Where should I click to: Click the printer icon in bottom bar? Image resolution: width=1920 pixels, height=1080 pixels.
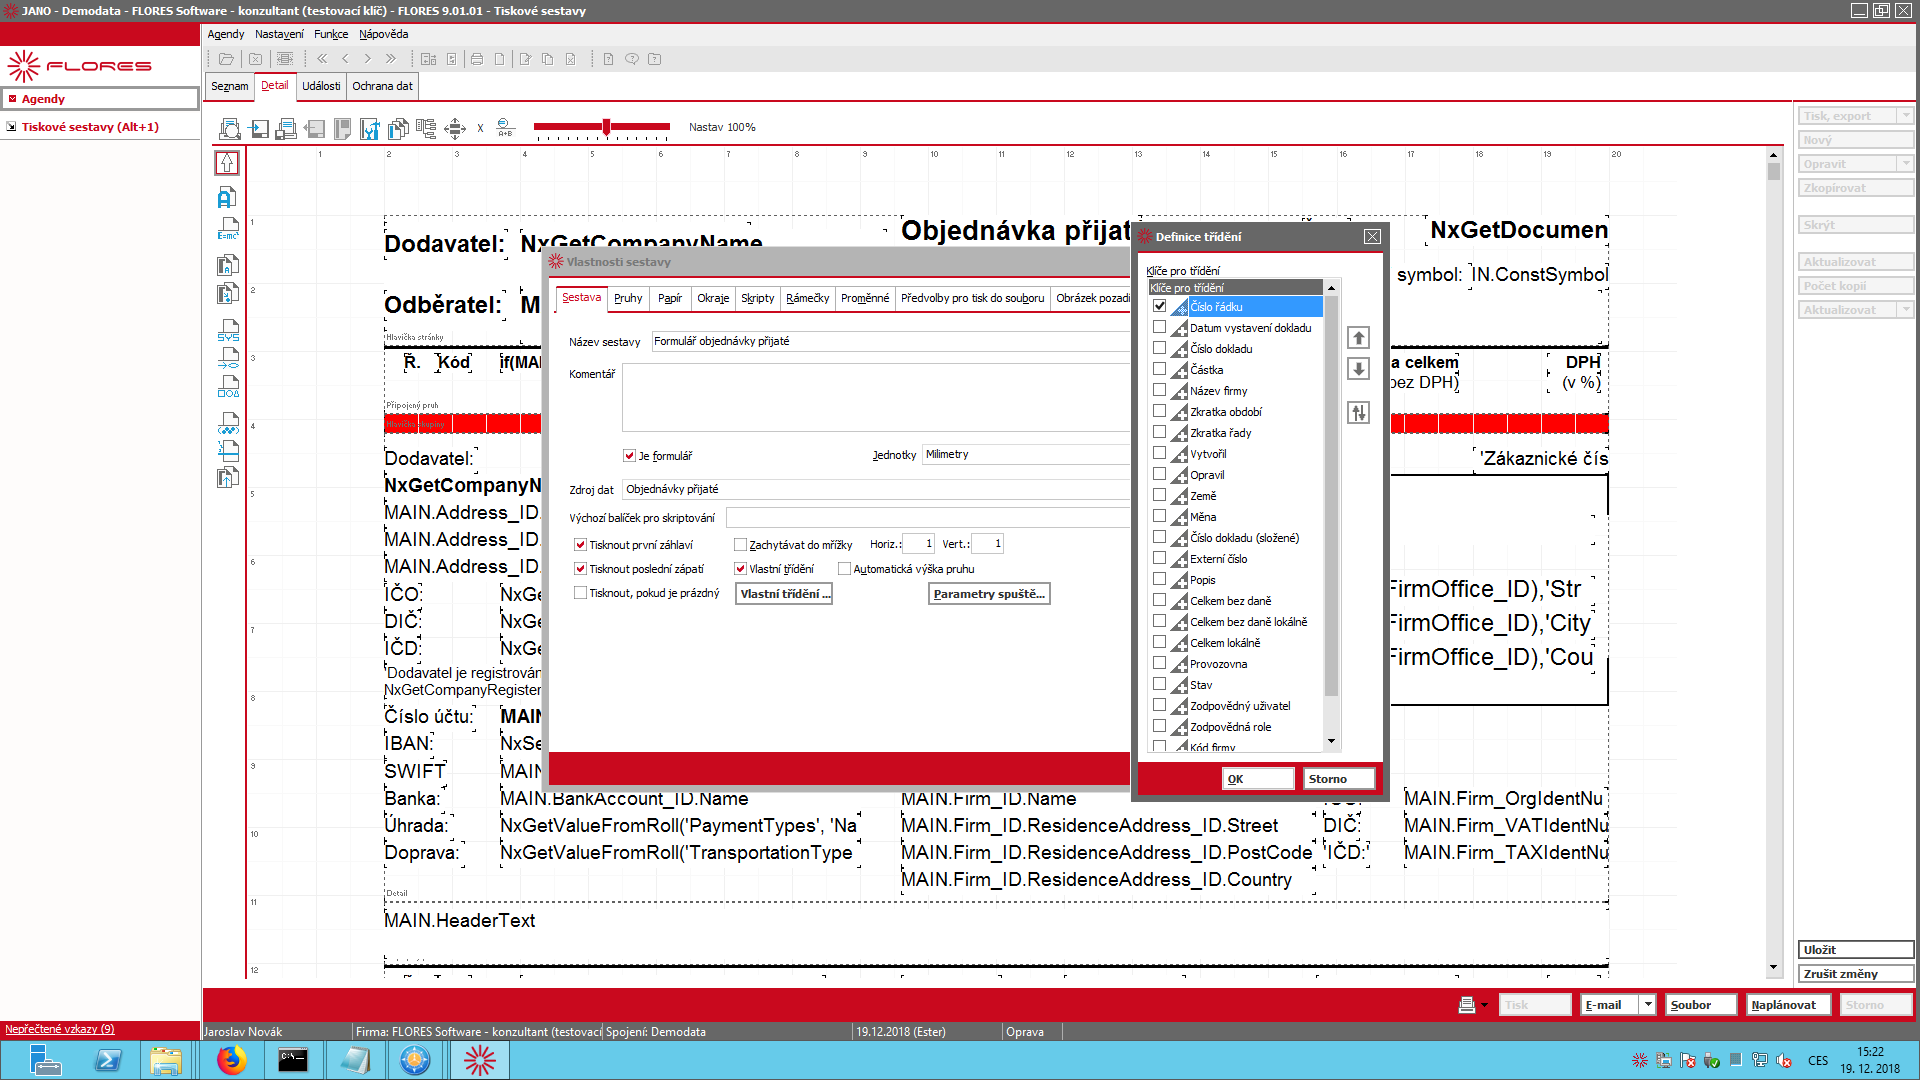1467,1005
